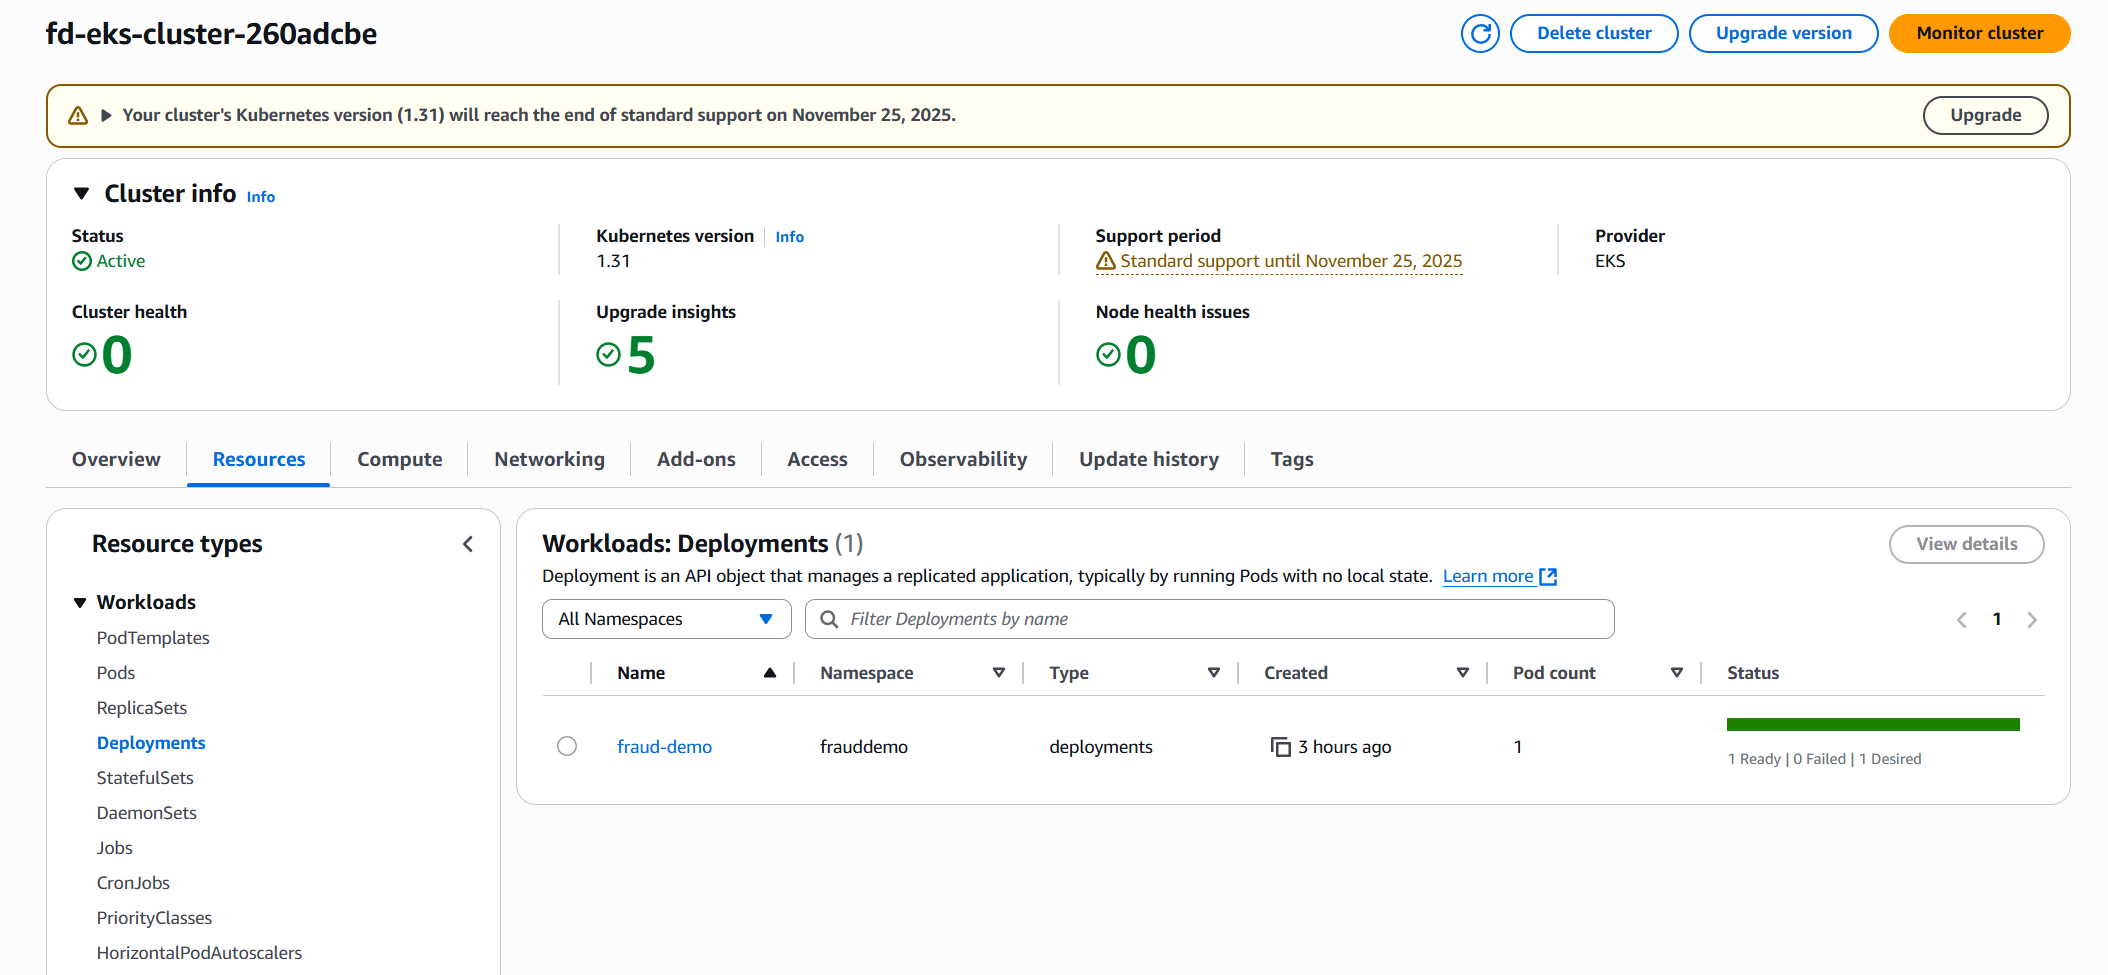
Task: Click the external link icon next to Learn more
Action: 1548,577
